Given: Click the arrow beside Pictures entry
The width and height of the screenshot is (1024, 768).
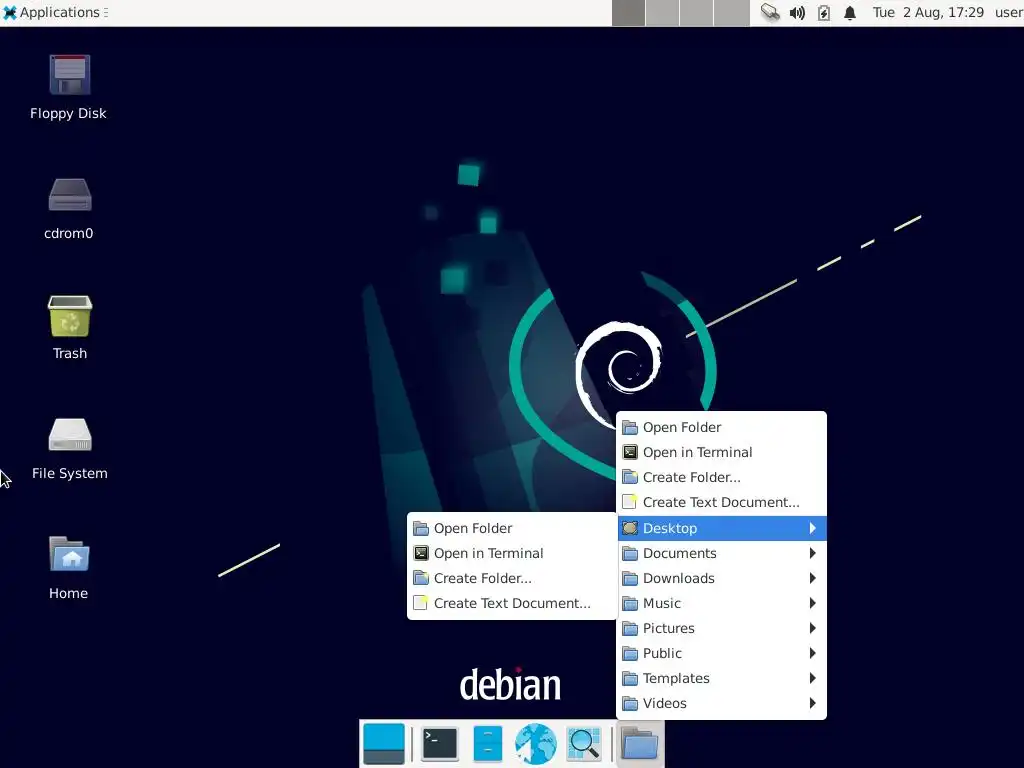Looking at the screenshot, I should click(x=812, y=628).
